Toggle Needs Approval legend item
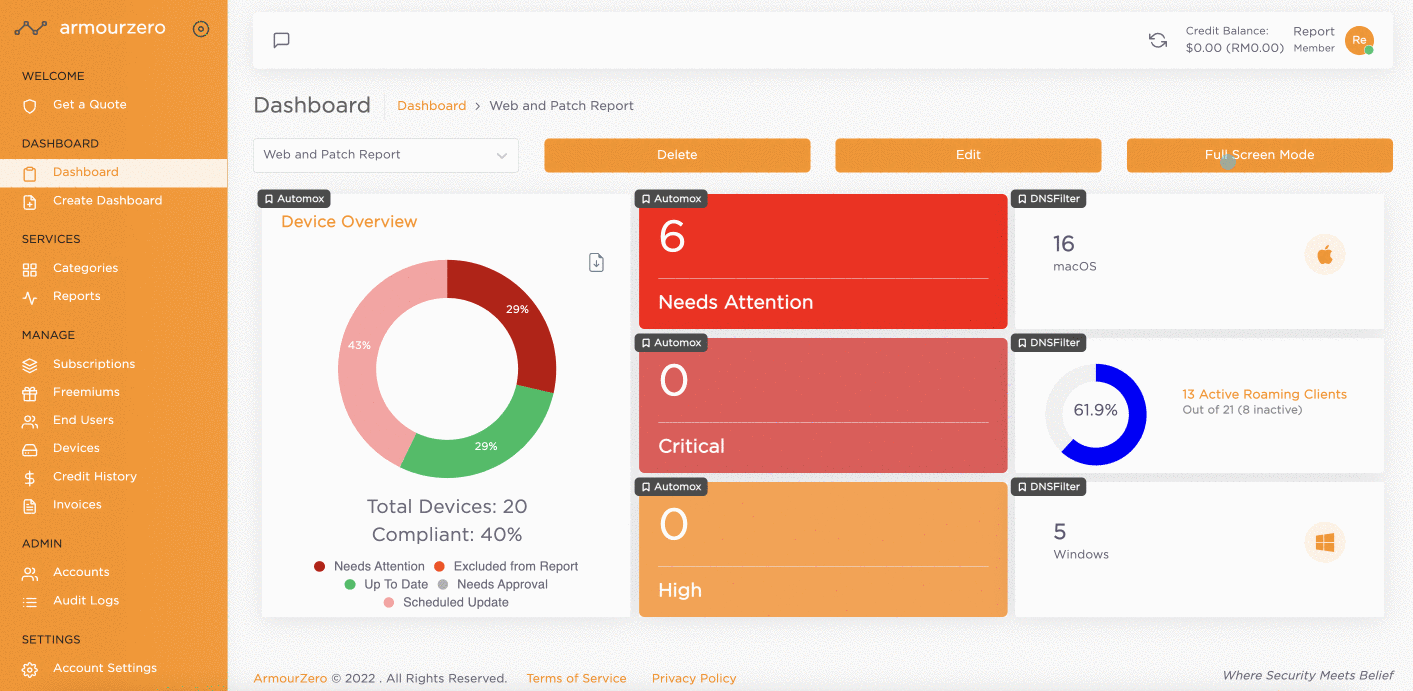The height and width of the screenshot is (691, 1413). coord(493,584)
